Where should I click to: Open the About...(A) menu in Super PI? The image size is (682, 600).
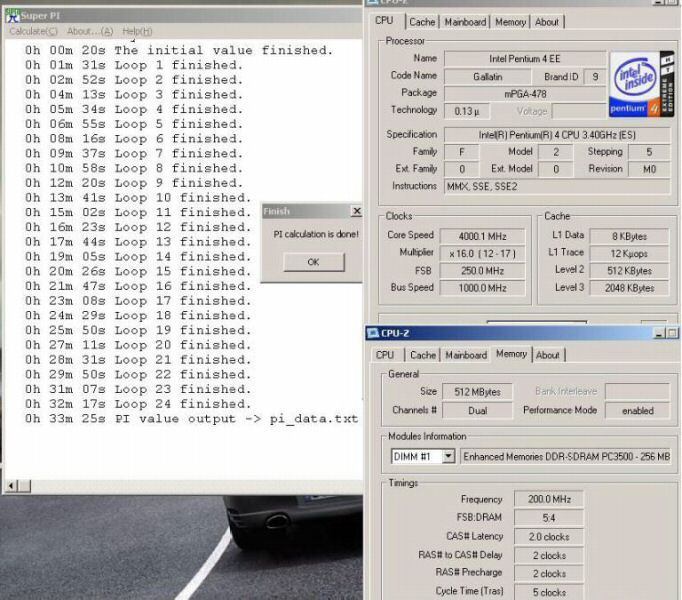[x=90, y=31]
